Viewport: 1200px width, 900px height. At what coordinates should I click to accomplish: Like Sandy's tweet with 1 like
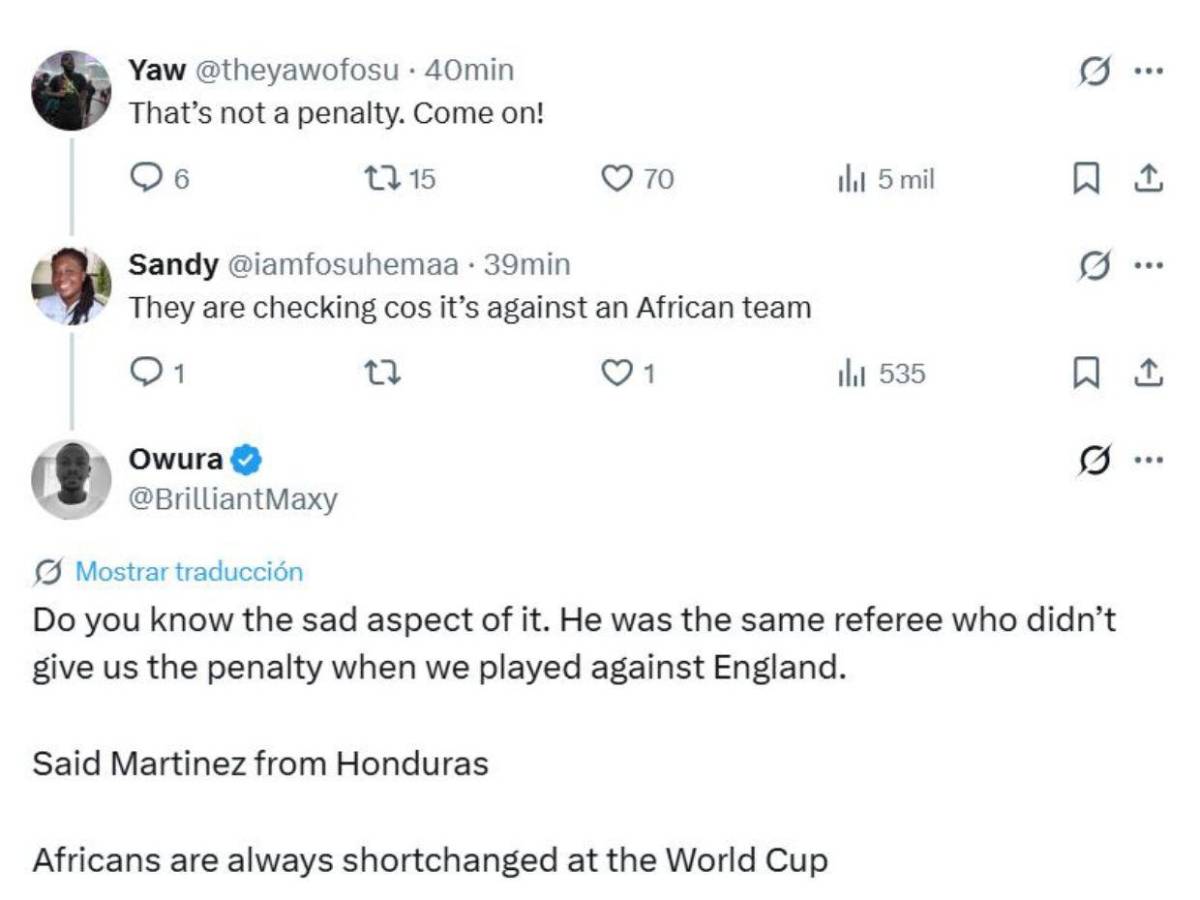[628, 374]
